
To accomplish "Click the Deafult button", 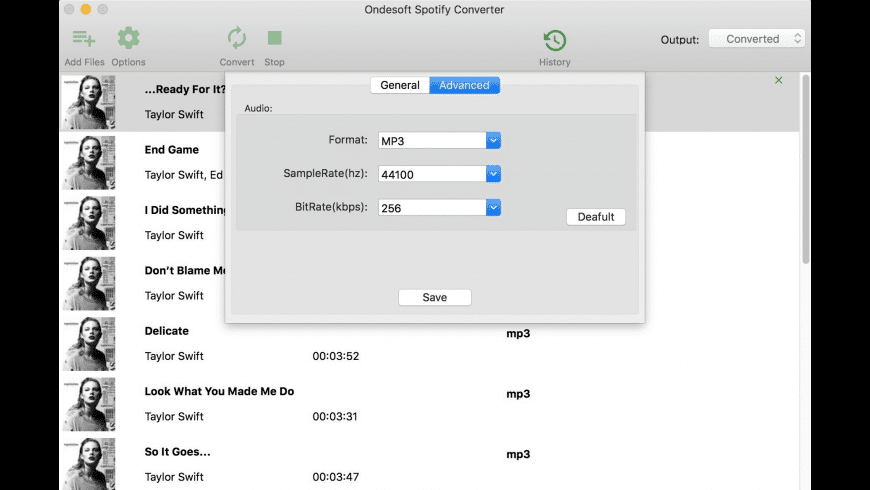I will [x=596, y=217].
